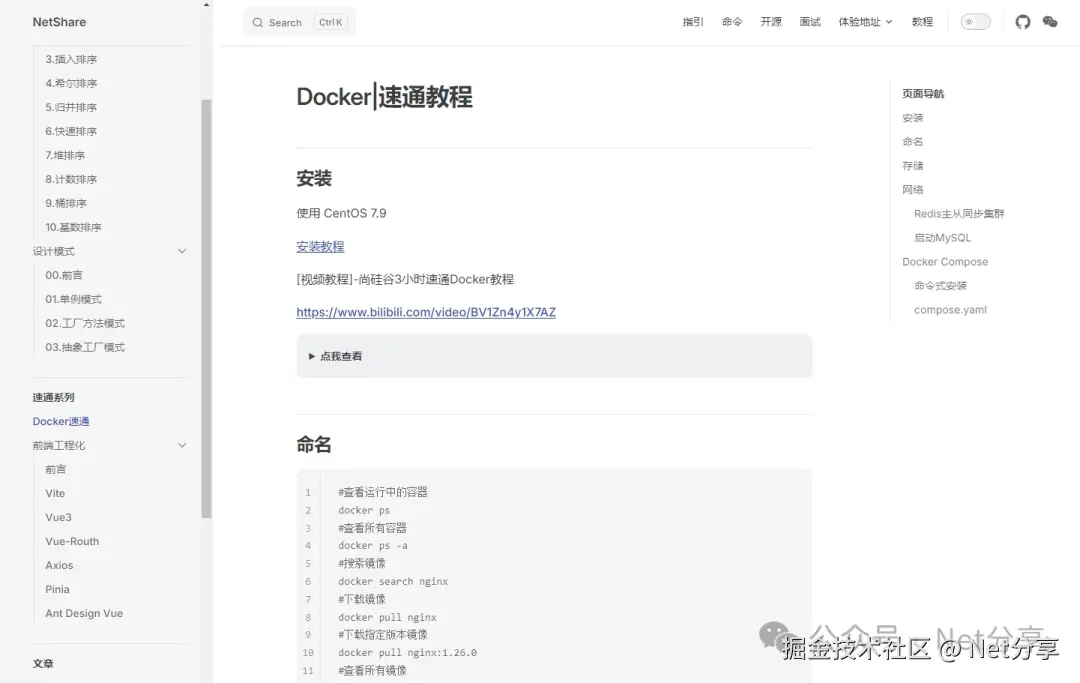This screenshot has height=683, width=1080.
Task: Open the GitHub icon link
Action: (x=1023, y=22)
